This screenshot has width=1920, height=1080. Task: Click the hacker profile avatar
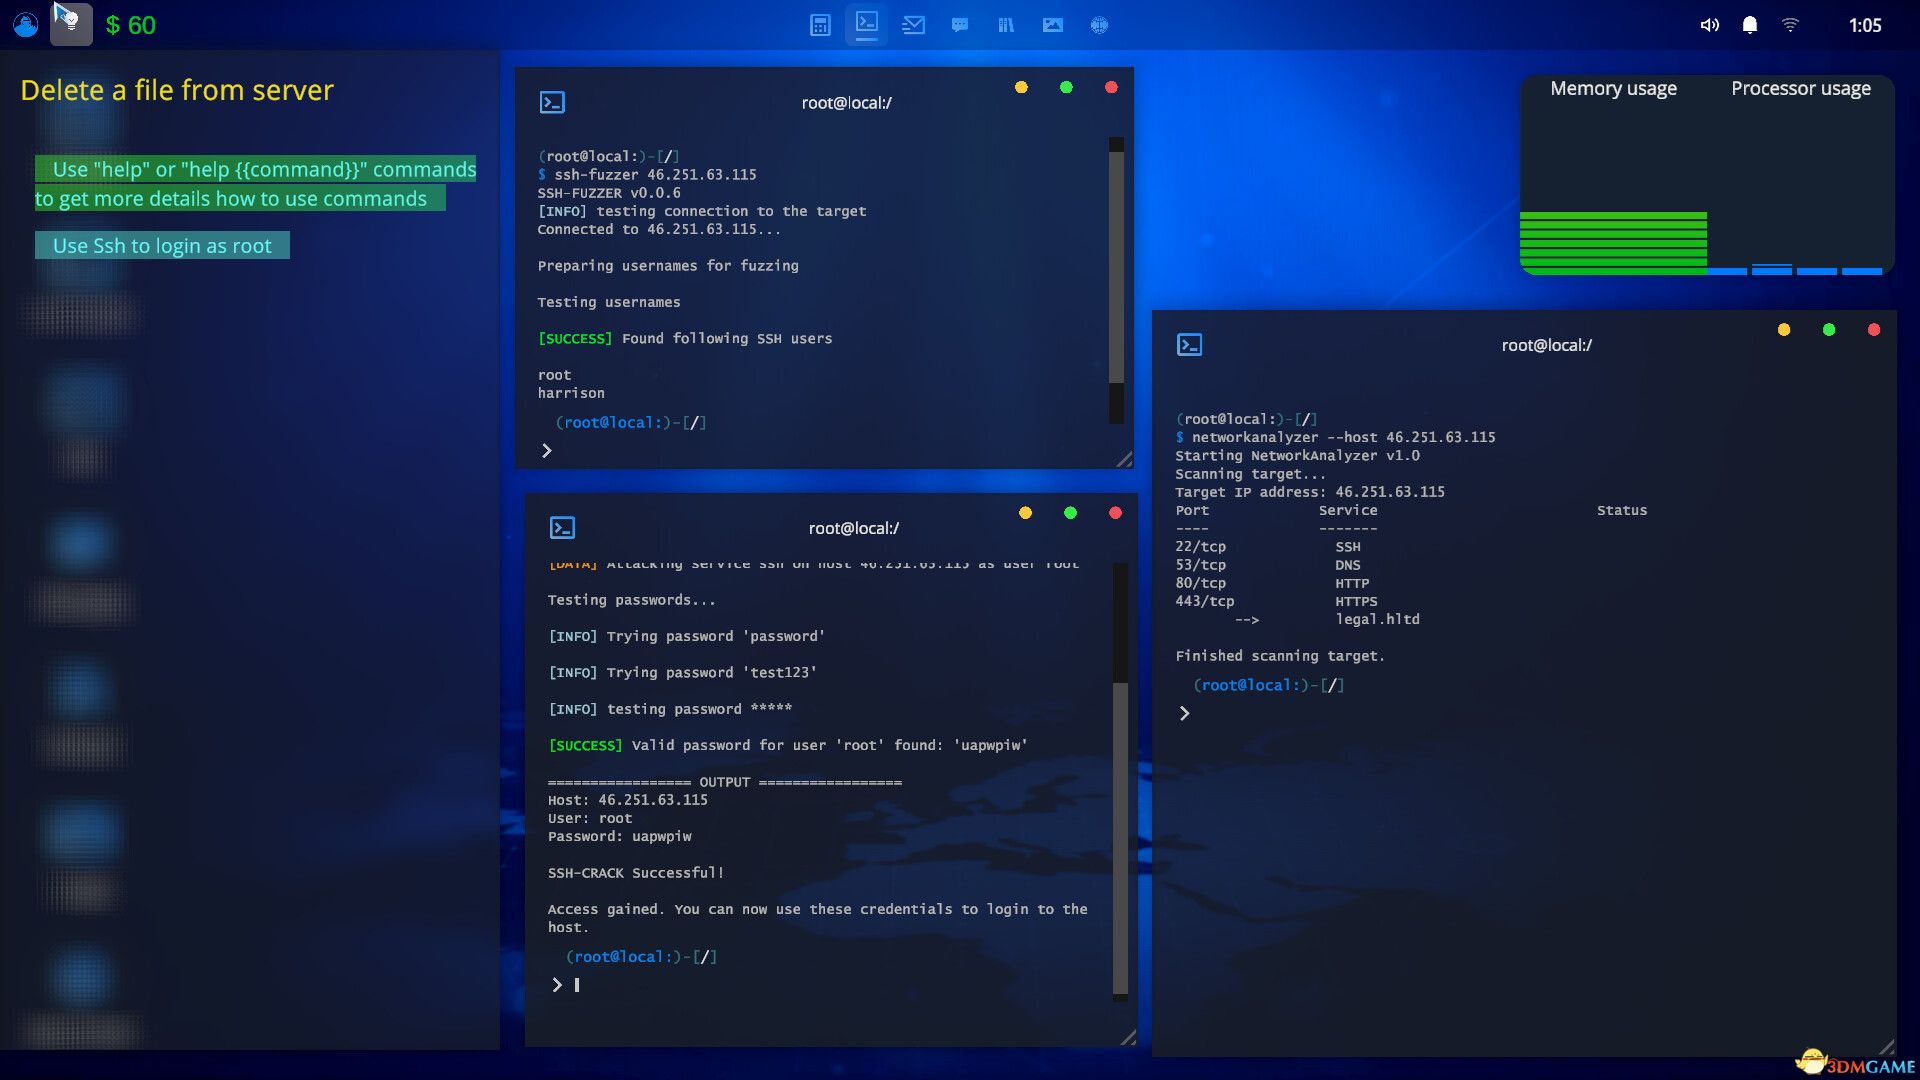pos(24,24)
